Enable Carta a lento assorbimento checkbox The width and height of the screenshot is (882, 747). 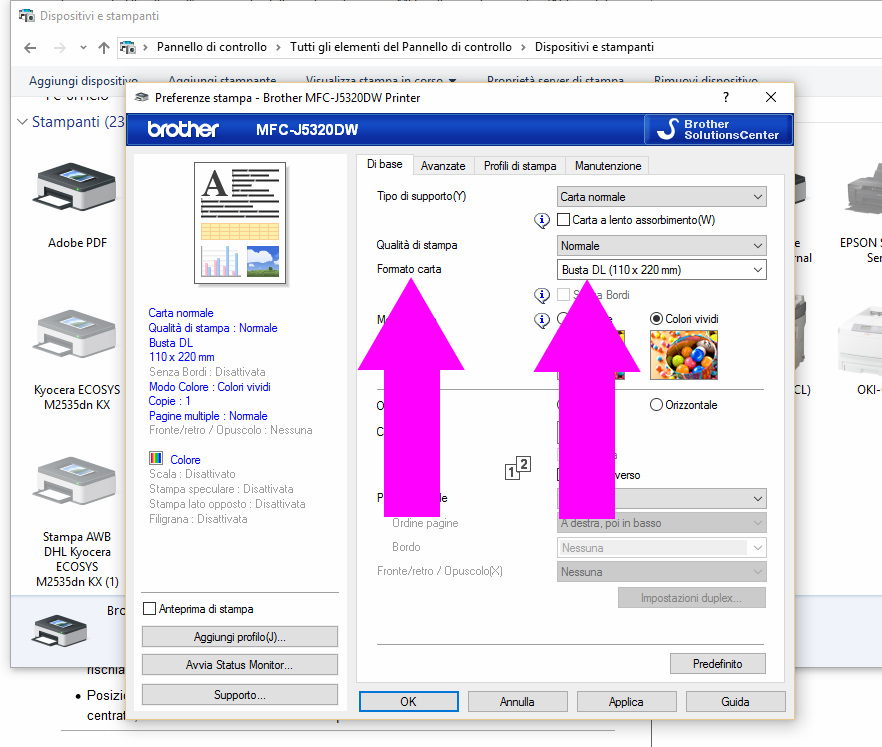pyautogui.click(x=563, y=220)
